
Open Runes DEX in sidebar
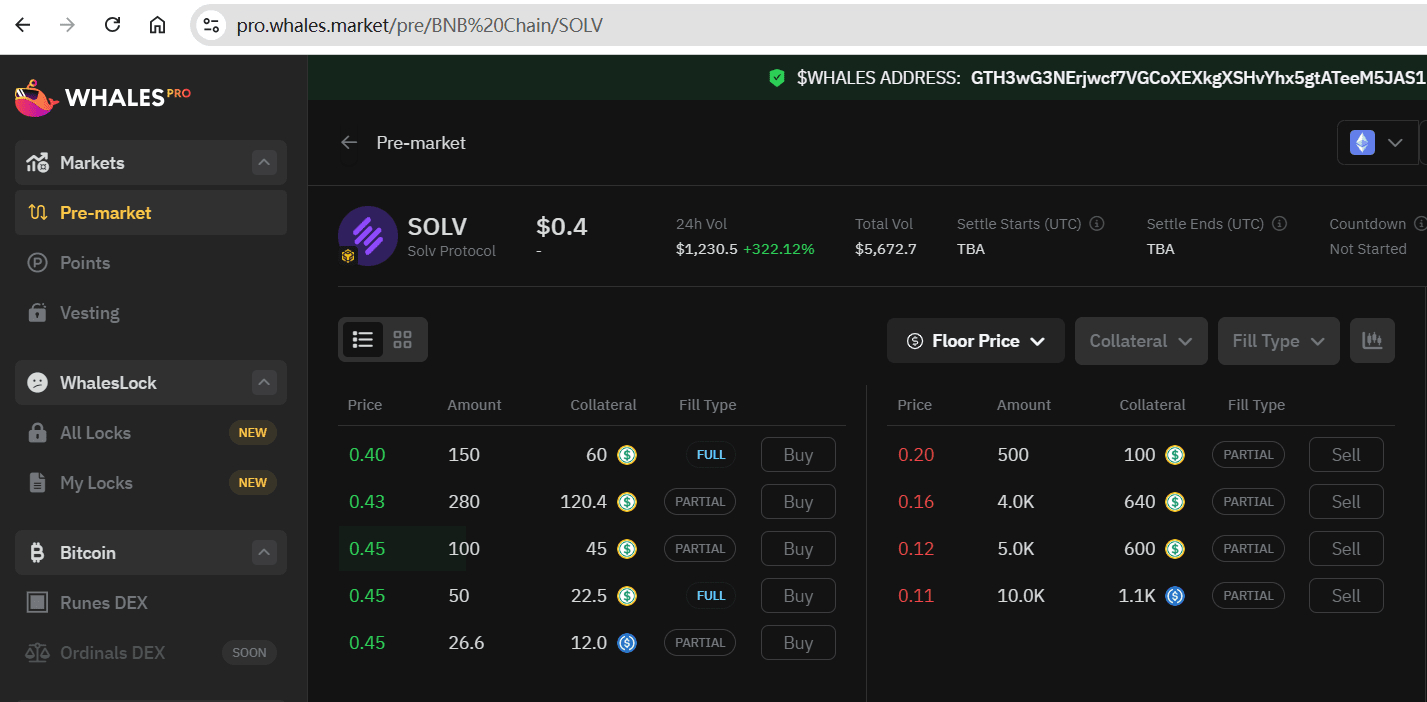coord(151,602)
